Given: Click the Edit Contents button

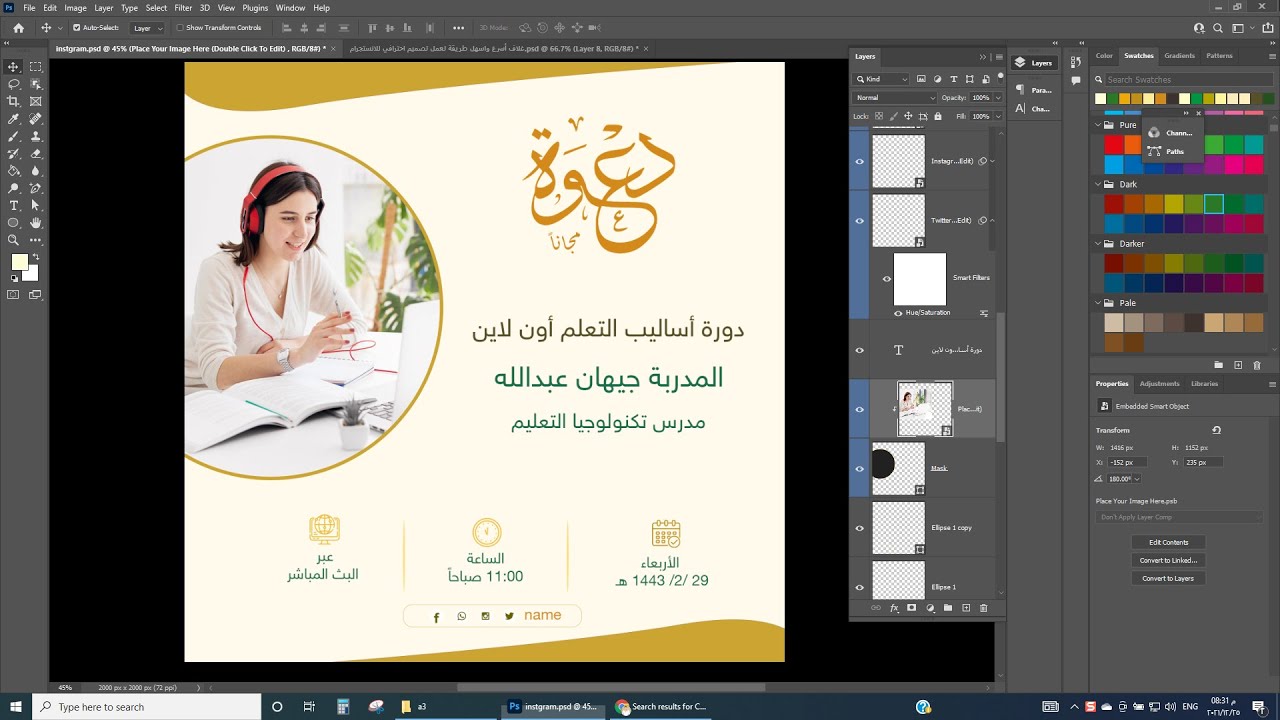Looking at the screenshot, I should 1168,542.
